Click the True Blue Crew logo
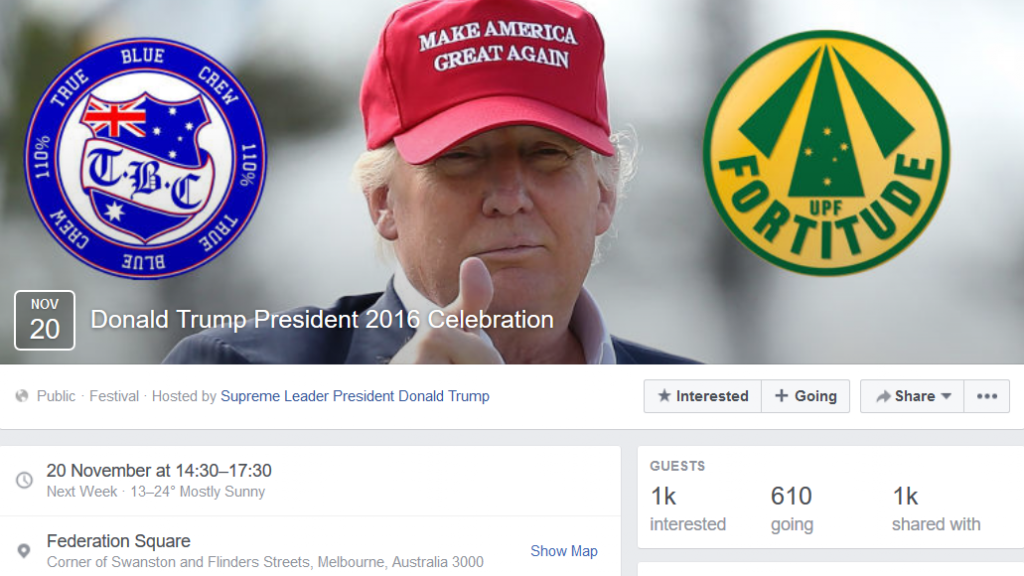The height and width of the screenshot is (576, 1024). tap(145, 159)
